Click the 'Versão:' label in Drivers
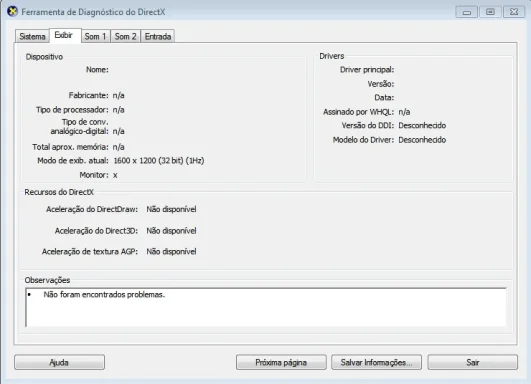 (x=381, y=84)
